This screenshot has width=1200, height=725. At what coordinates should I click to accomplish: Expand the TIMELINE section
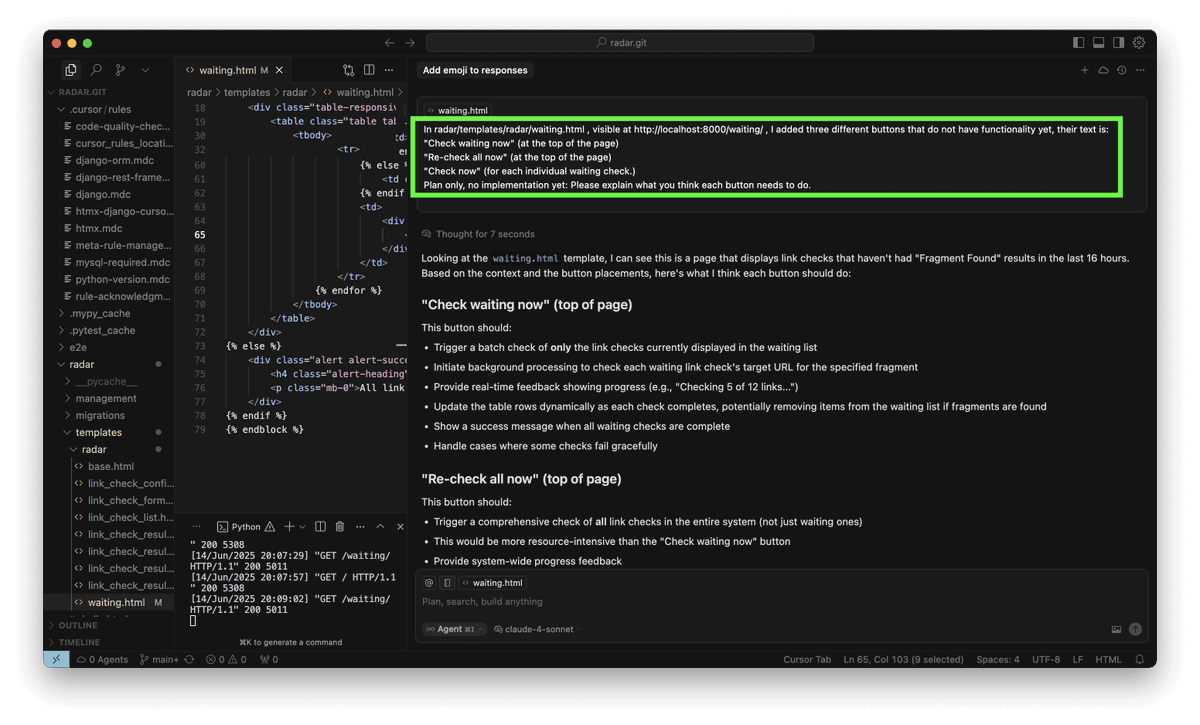(x=79, y=642)
